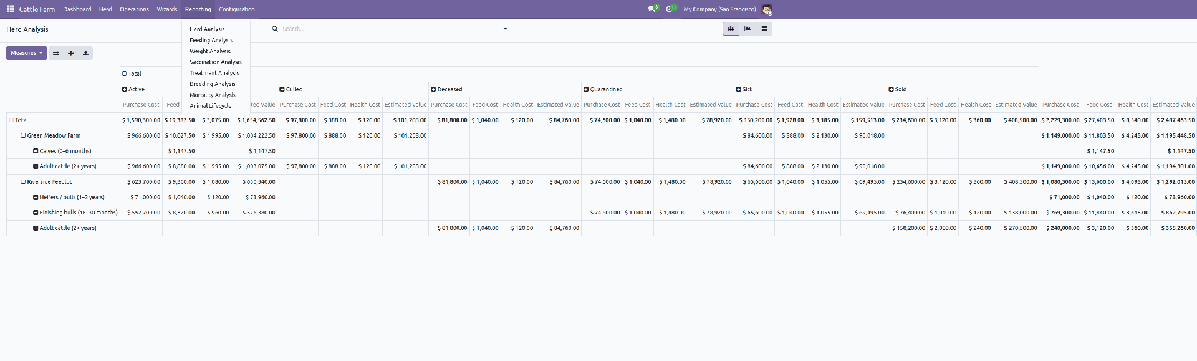This screenshot has height=361, width=1197.
Task: Open the conversations messages icon
Action: tap(653, 9)
